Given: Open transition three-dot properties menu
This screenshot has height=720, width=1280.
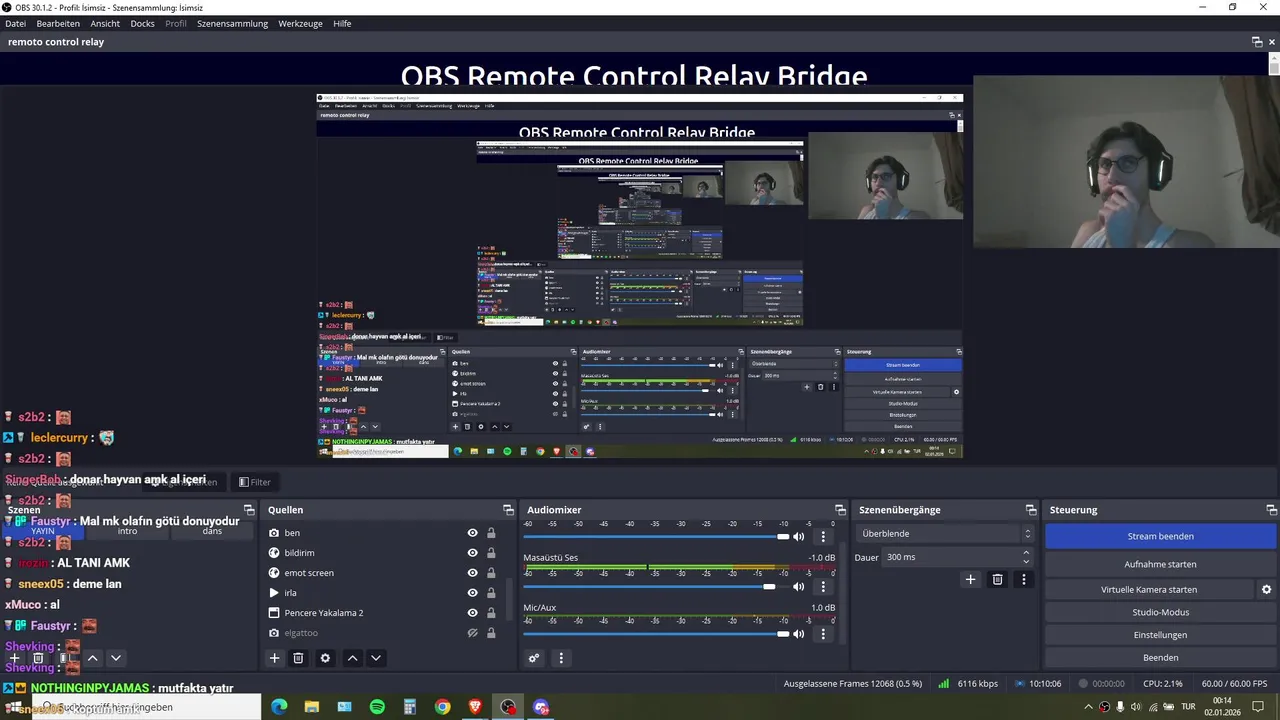Looking at the screenshot, I should 1023,579.
